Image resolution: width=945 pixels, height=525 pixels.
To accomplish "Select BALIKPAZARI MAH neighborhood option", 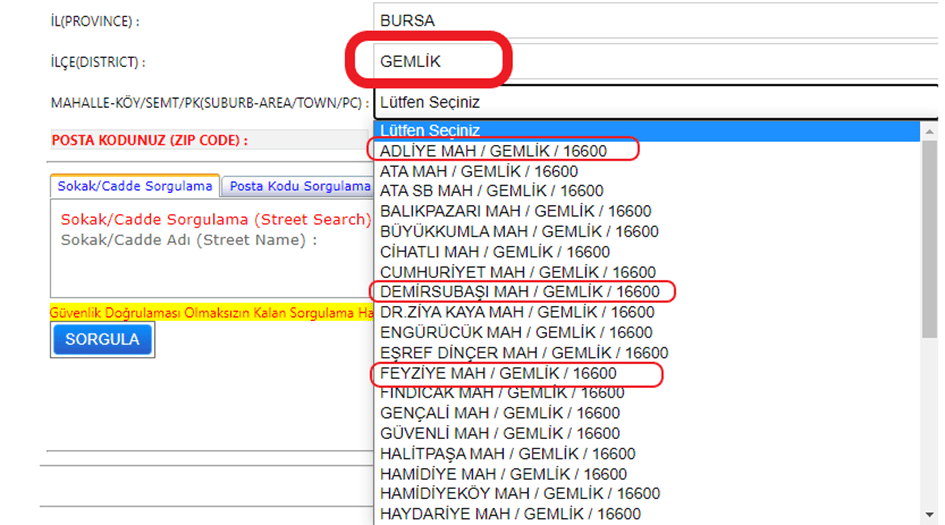I will coord(515,211).
